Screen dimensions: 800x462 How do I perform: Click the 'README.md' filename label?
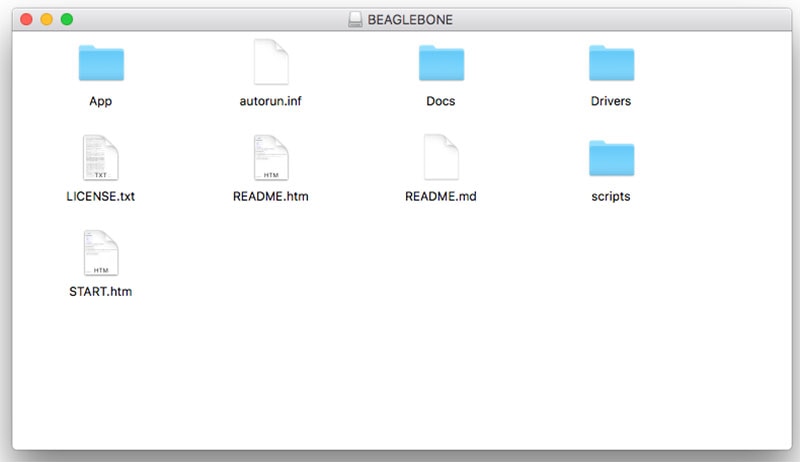pyautogui.click(x=440, y=196)
